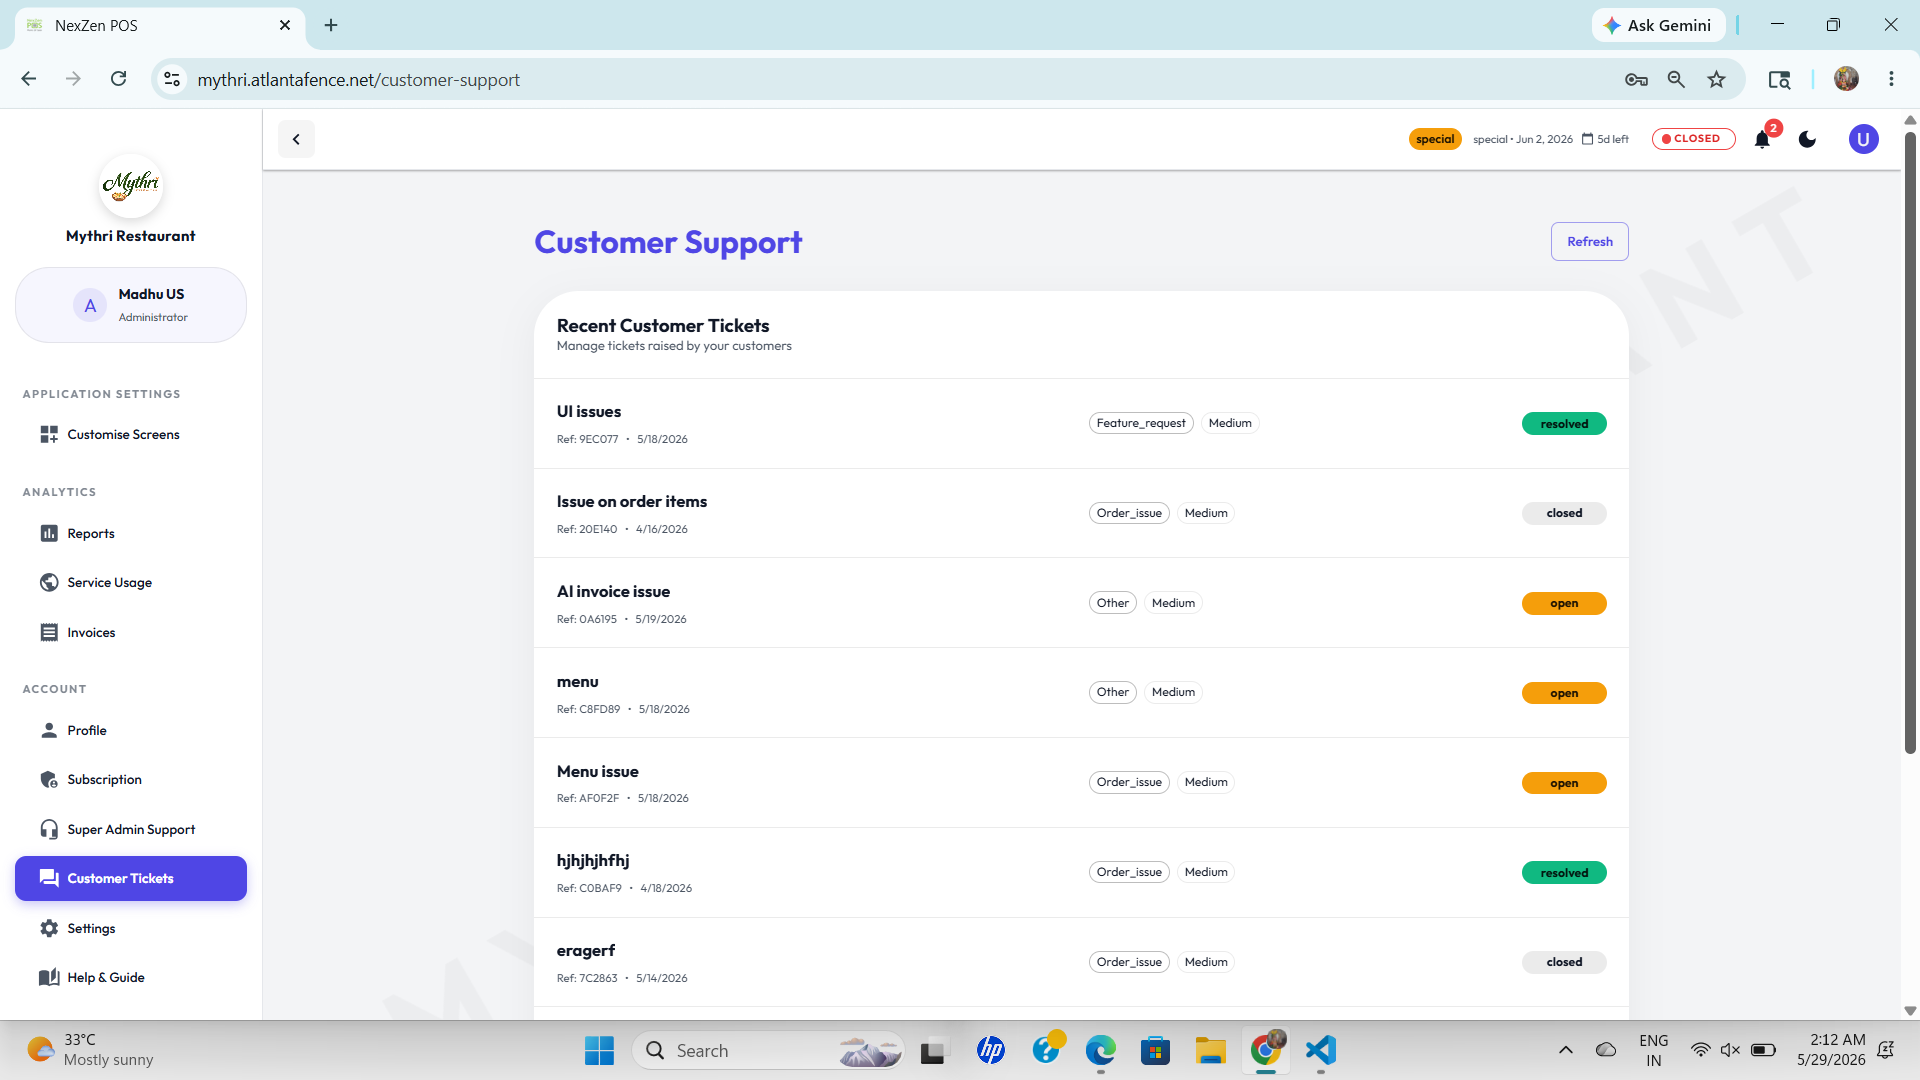Open password key icon in address bar
1920x1080 pixels.
[x=1636, y=80]
